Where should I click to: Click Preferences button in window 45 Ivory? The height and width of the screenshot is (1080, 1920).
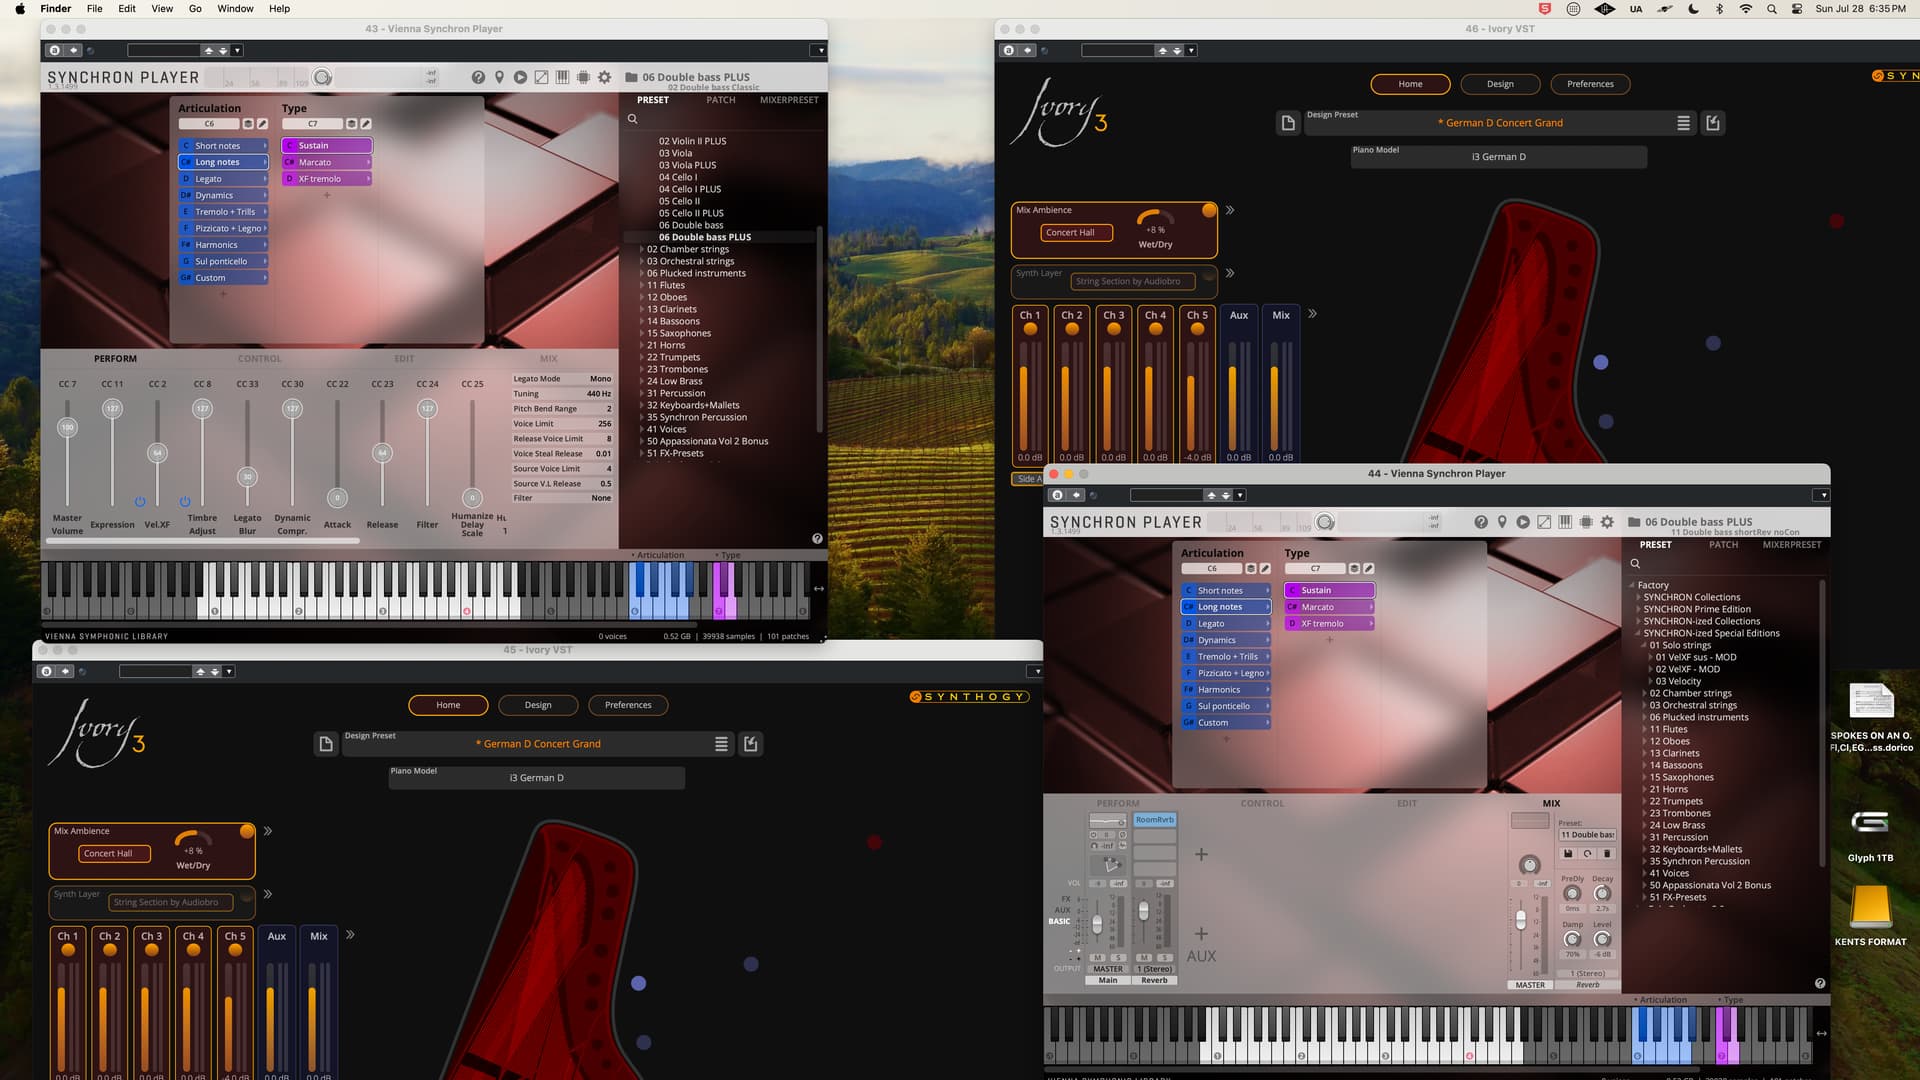[x=628, y=705]
